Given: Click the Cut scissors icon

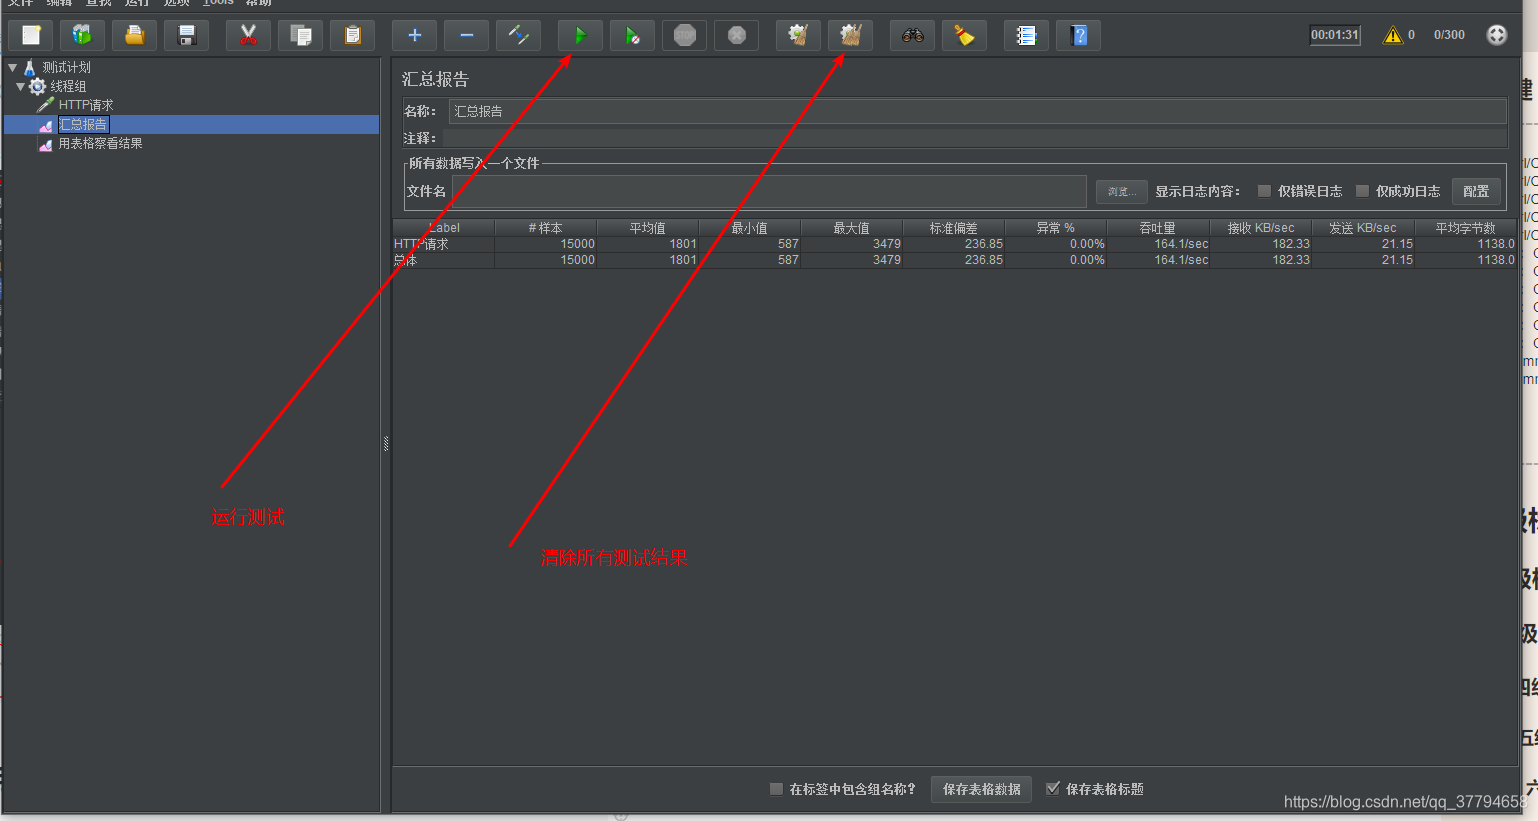Looking at the screenshot, I should pyautogui.click(x=249, y=36).
